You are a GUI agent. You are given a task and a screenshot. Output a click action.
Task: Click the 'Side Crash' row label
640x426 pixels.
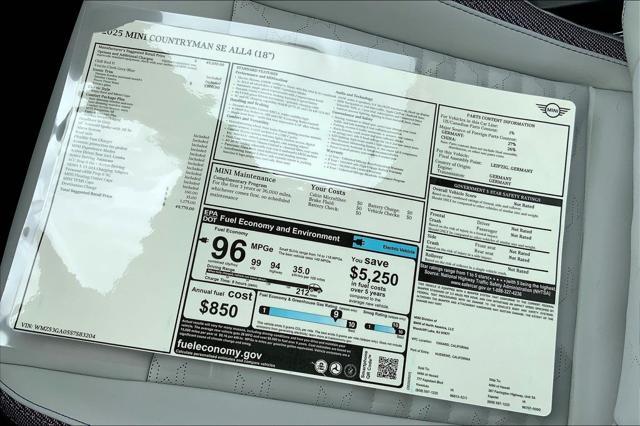click(433, 240)
